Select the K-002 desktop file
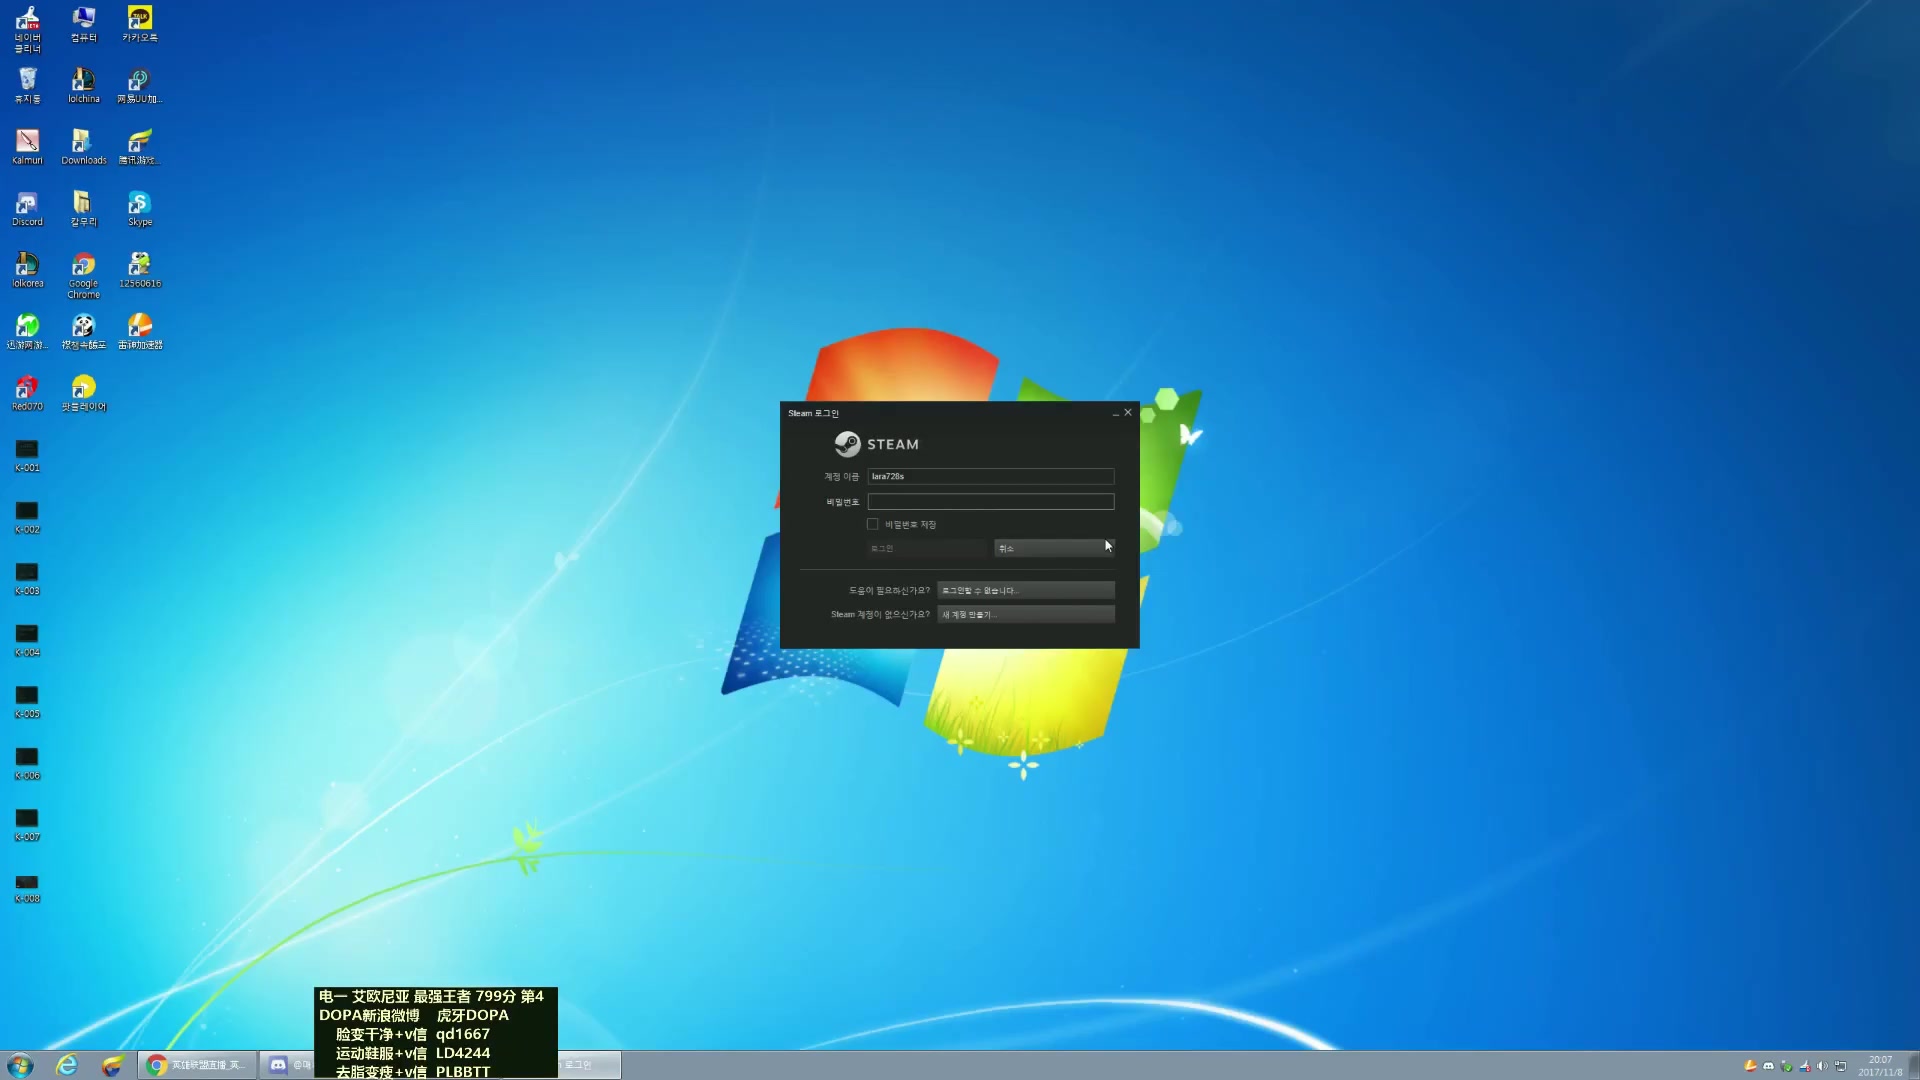 (x=27, y=517)
